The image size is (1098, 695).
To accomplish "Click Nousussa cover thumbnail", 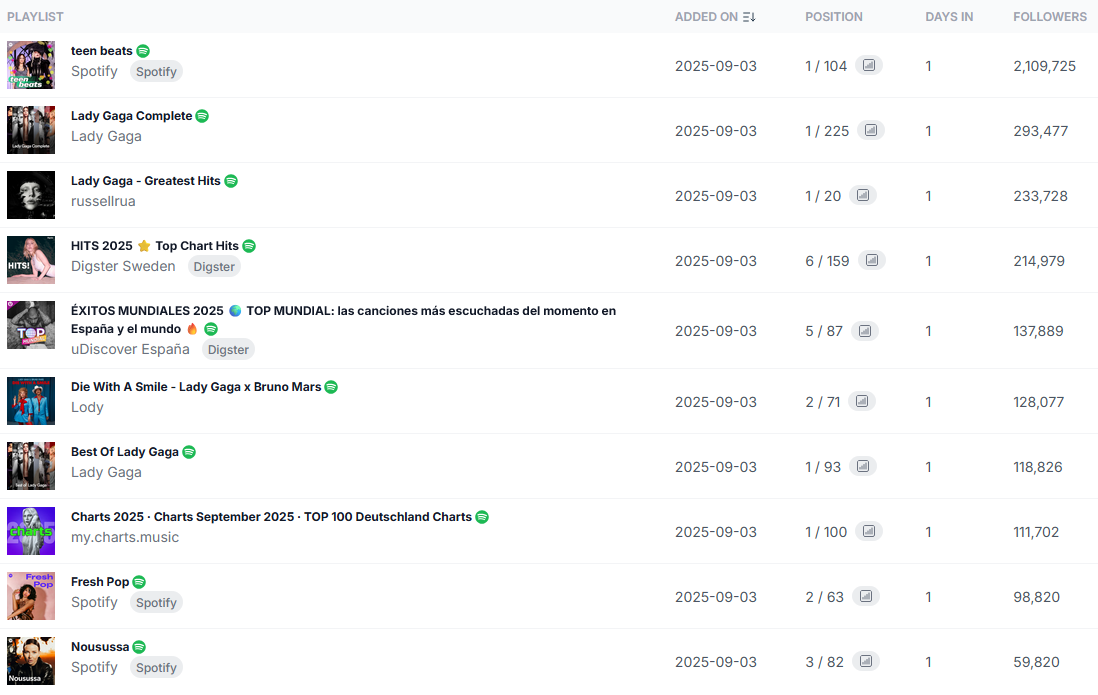I will pos(31,661).
